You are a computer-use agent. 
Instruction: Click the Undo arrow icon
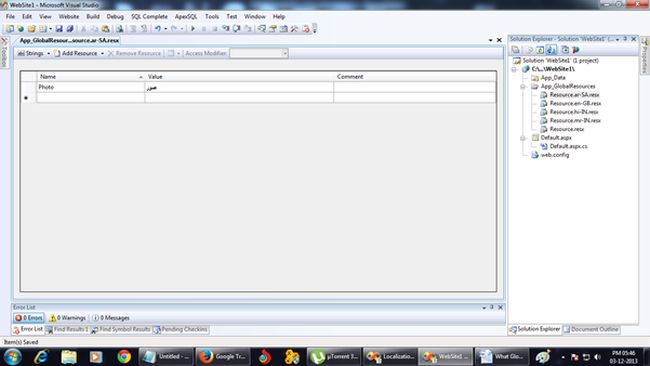point(158,29)
